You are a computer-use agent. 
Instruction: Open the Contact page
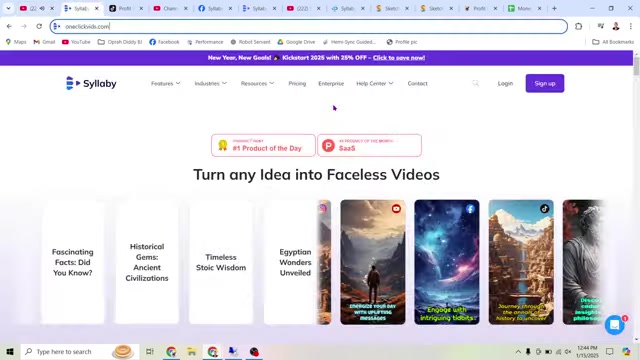[417, 83]
